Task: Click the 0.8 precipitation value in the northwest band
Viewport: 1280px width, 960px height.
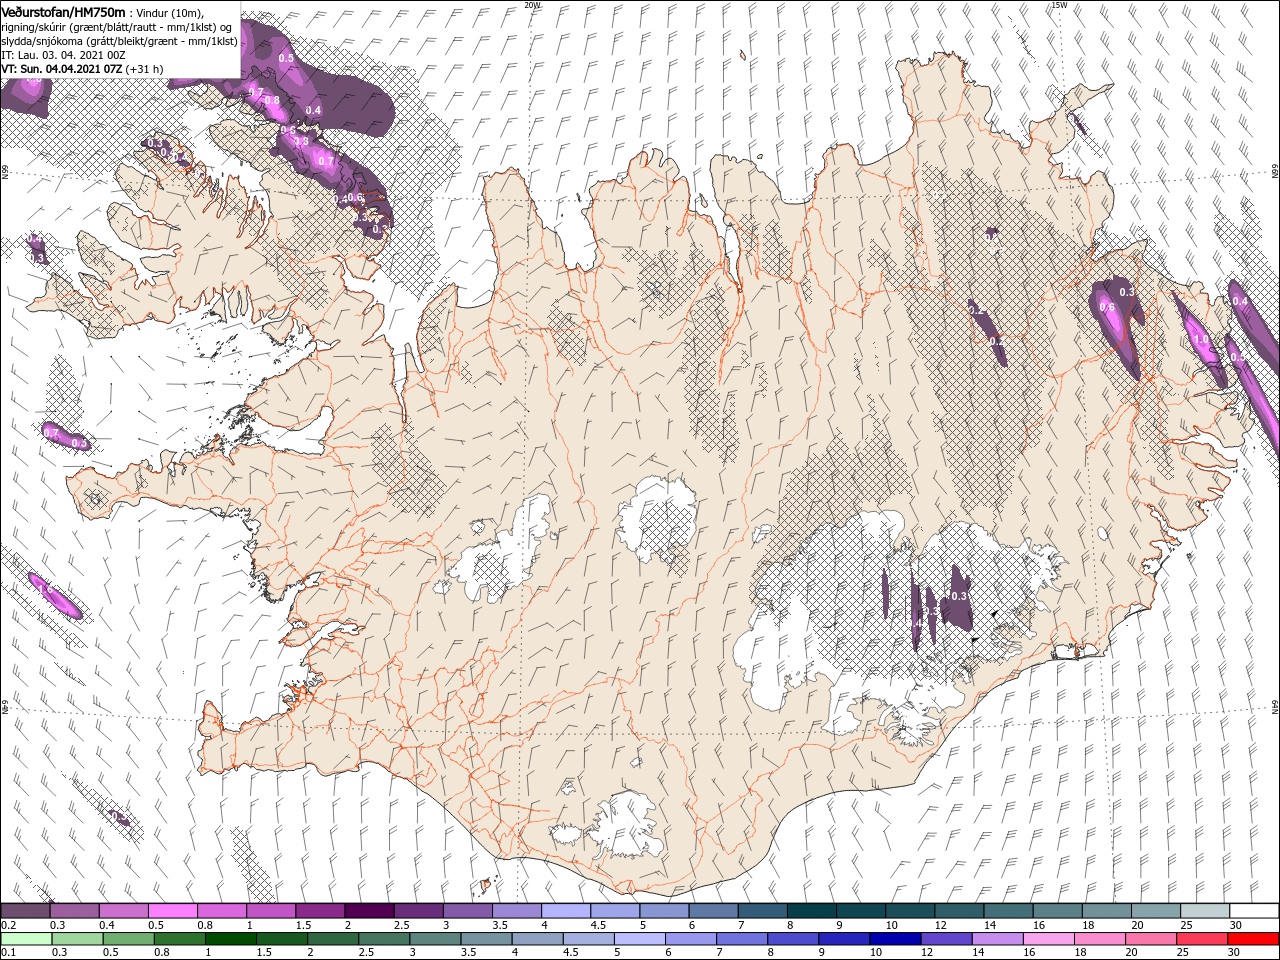Action: pos(271,100)
